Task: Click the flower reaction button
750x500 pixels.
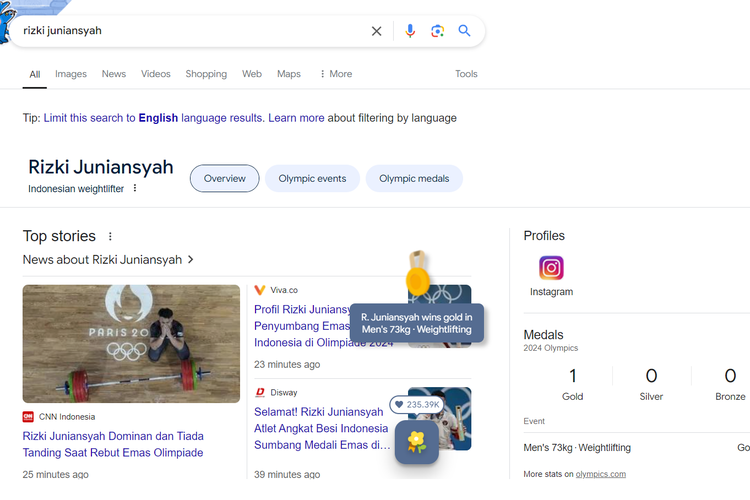Action: pyautogui.click(x=417, y=442)
